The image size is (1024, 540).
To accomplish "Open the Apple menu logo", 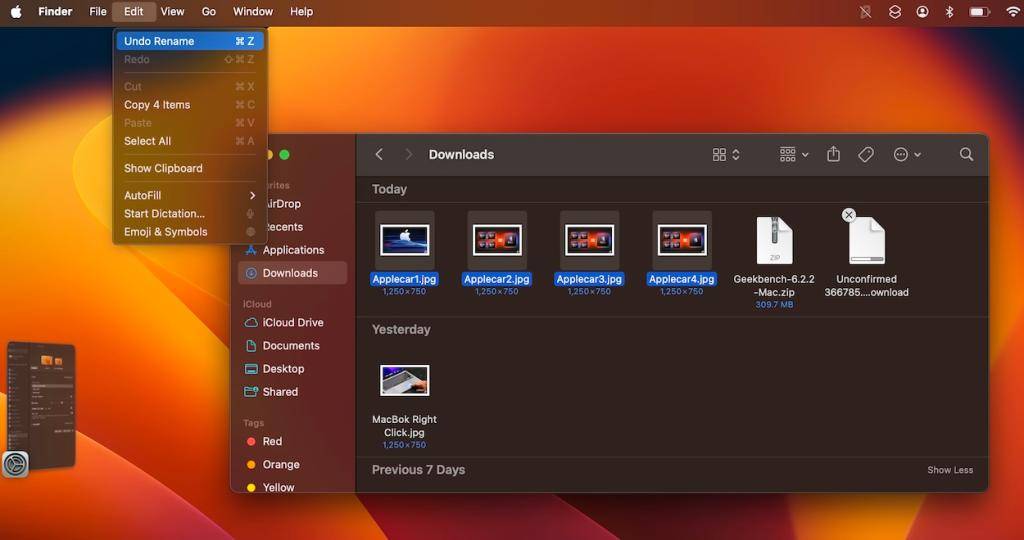I will [x=16, y=12].
